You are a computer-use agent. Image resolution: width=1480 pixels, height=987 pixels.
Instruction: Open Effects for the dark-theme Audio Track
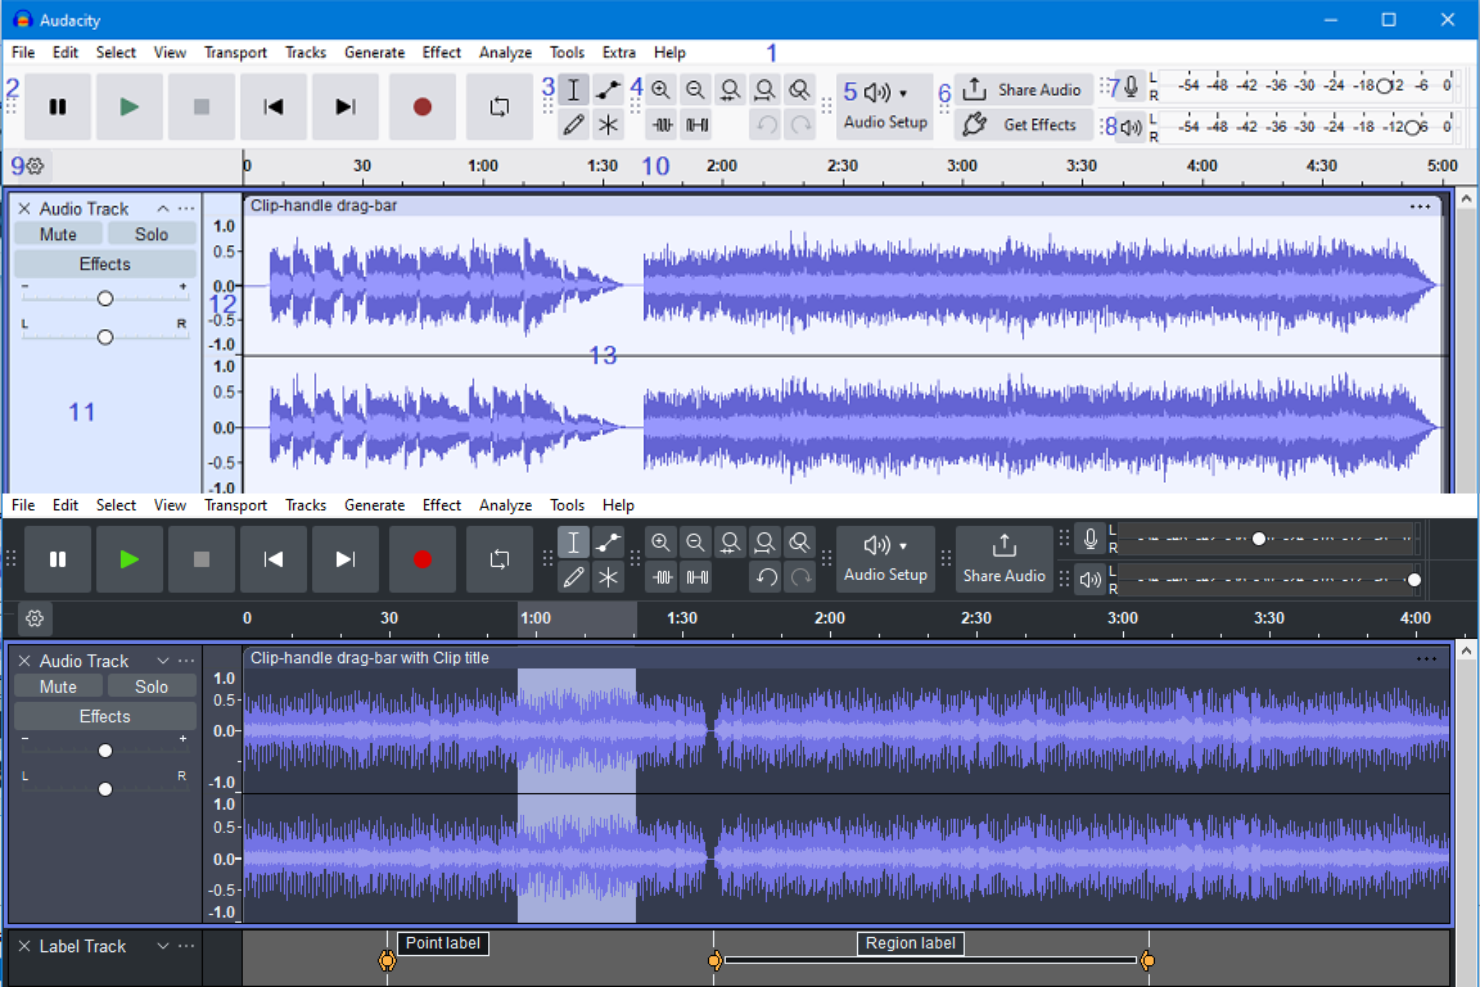click(105, 717)
